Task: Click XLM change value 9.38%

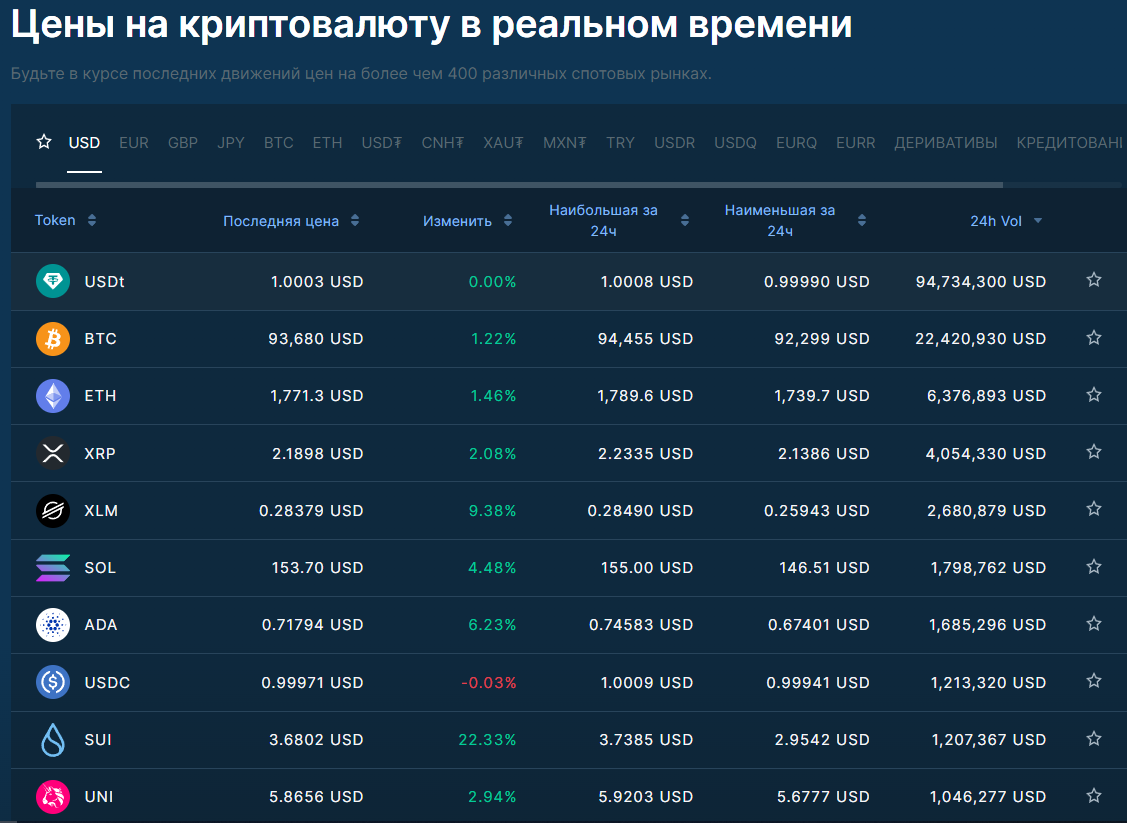Action: click(x=492, y=510)
